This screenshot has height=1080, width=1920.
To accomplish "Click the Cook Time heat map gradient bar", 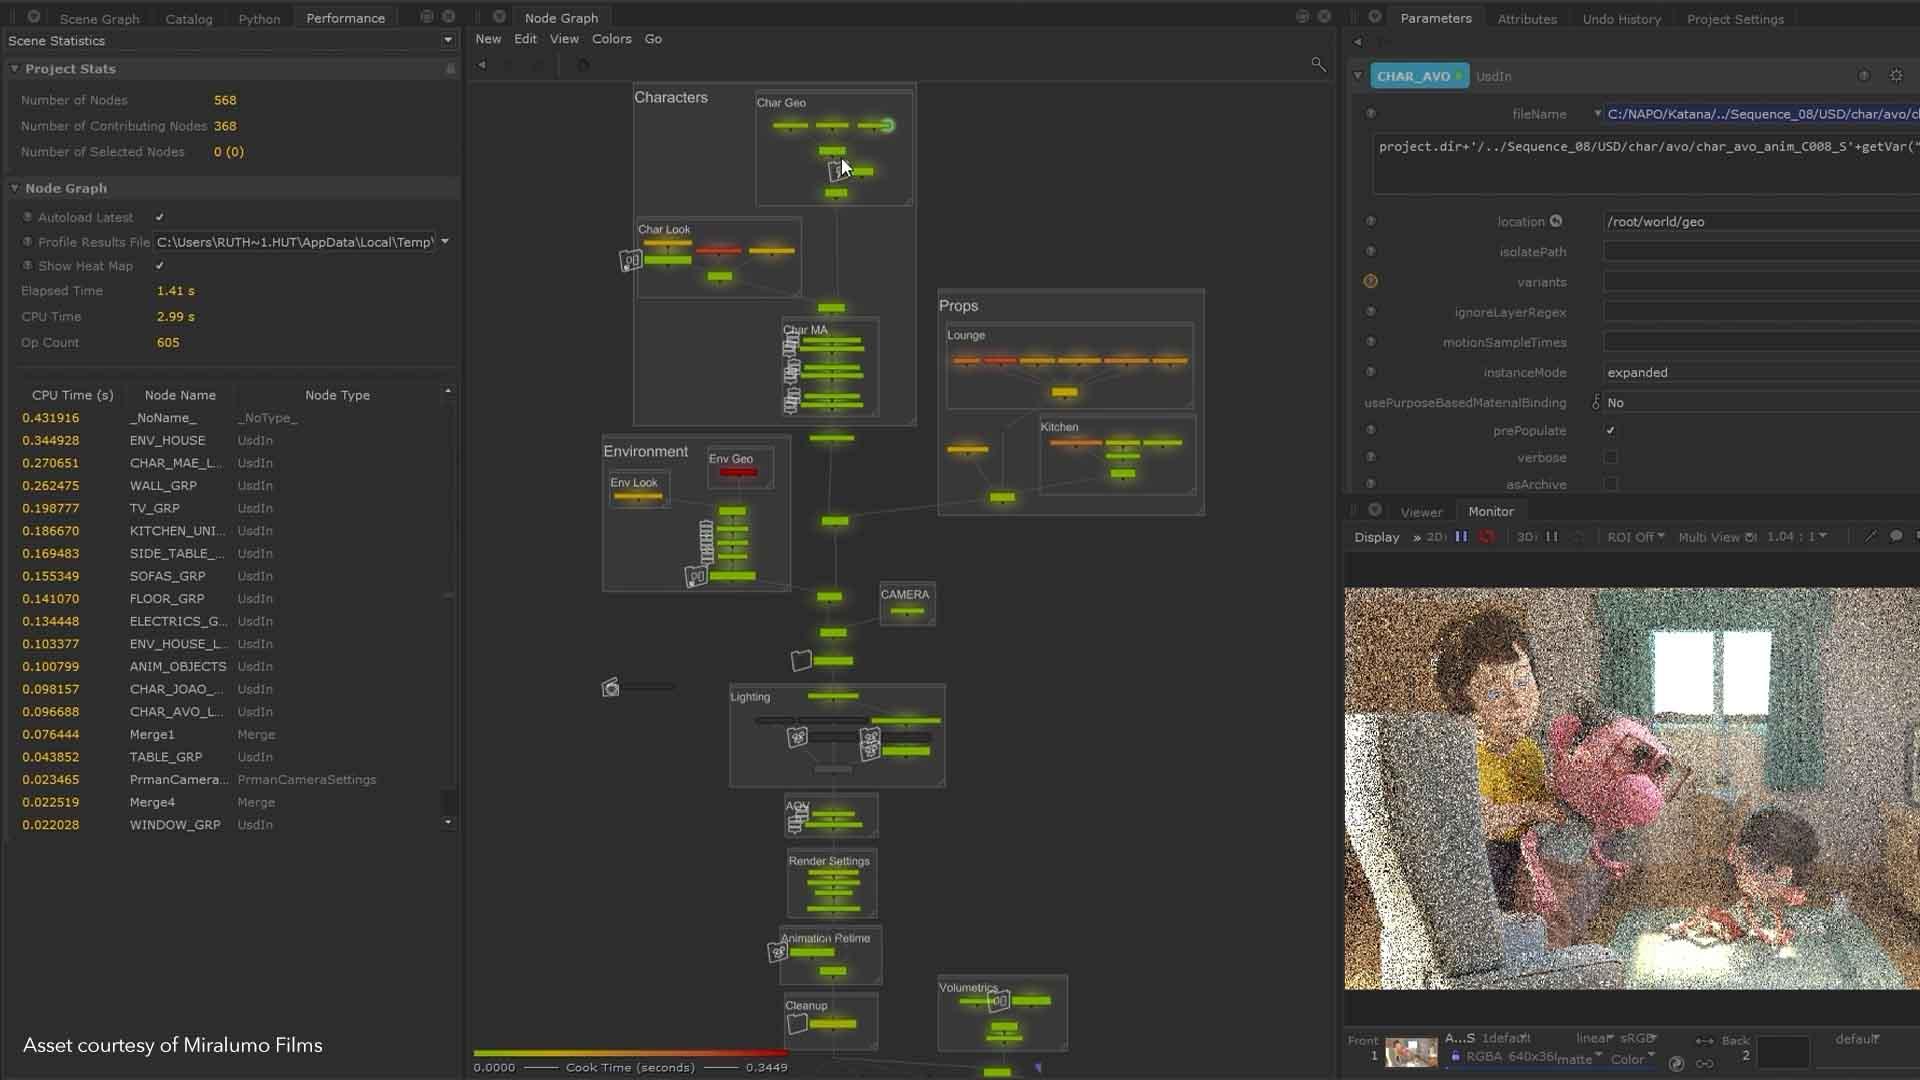I will [x=630, y=1053].
